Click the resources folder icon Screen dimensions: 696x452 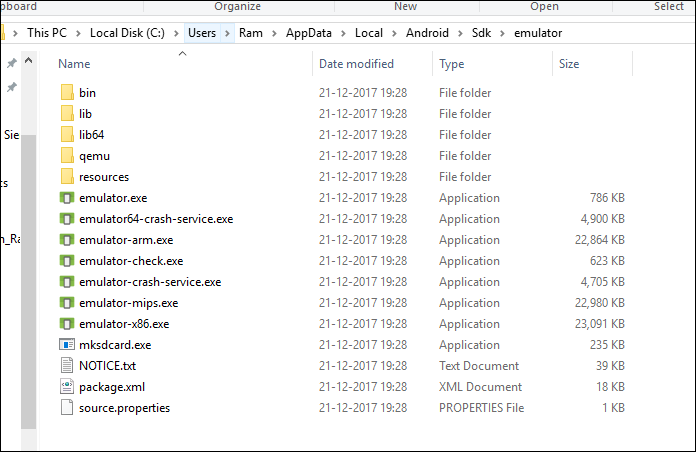coord(67,177)
